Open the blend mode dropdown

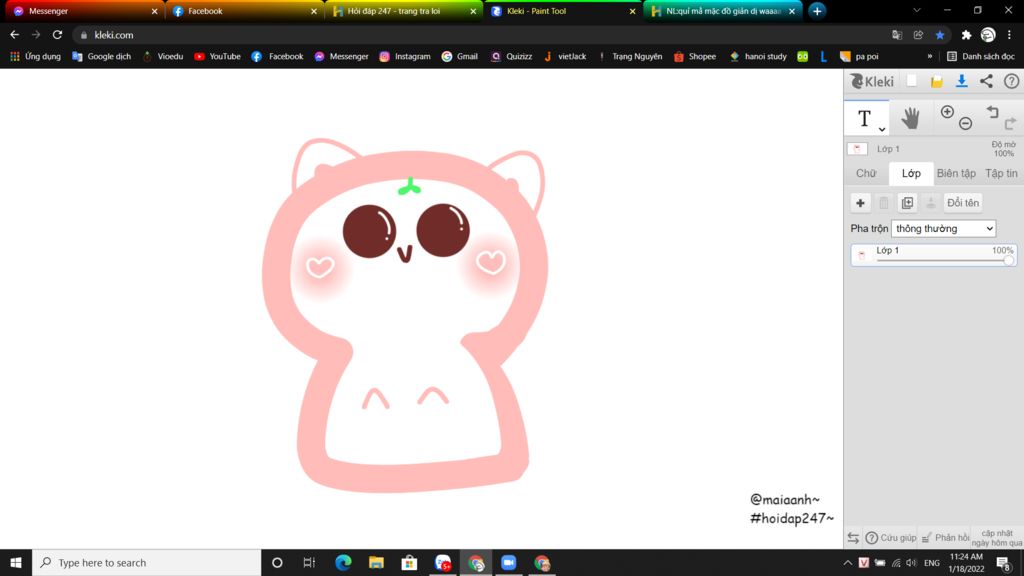944,229
